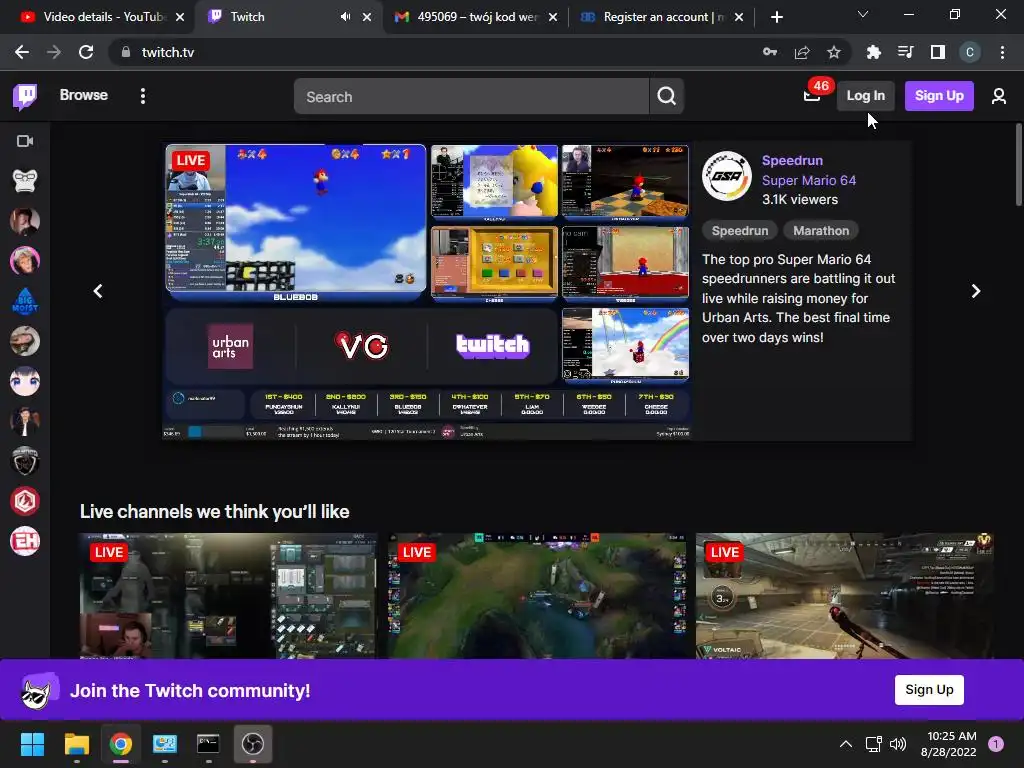This screenshot has width=1024, height=768.
Task: Select the Marathon tag
Action: click(x=821, y=231)
